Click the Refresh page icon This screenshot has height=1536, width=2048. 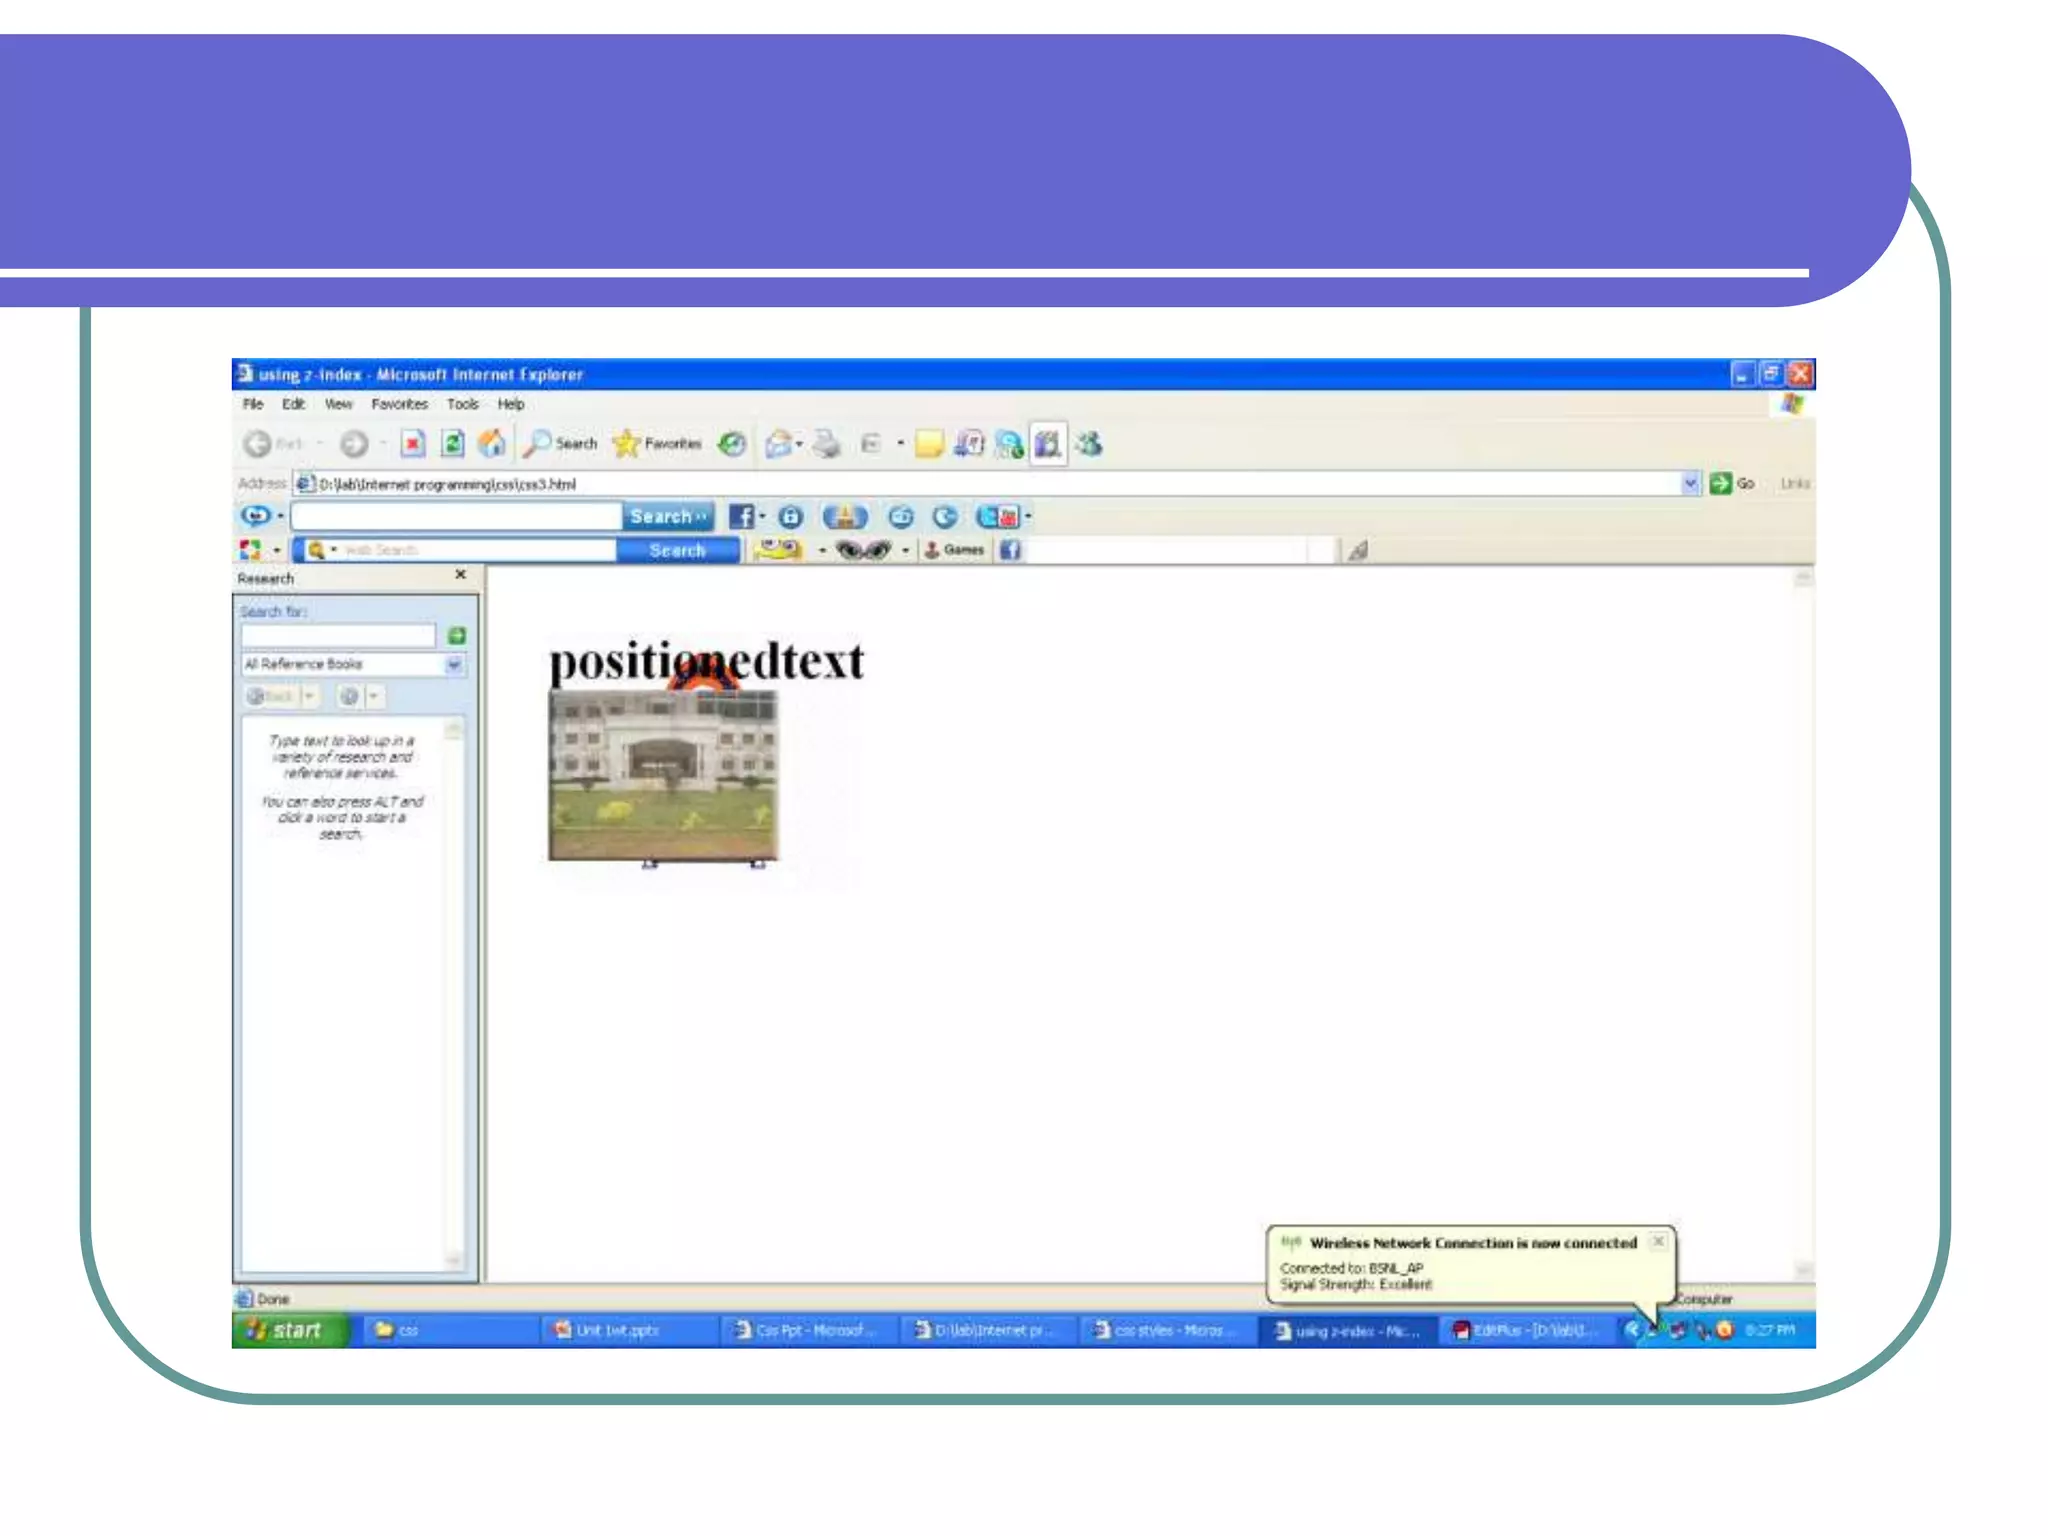[452, 443]
